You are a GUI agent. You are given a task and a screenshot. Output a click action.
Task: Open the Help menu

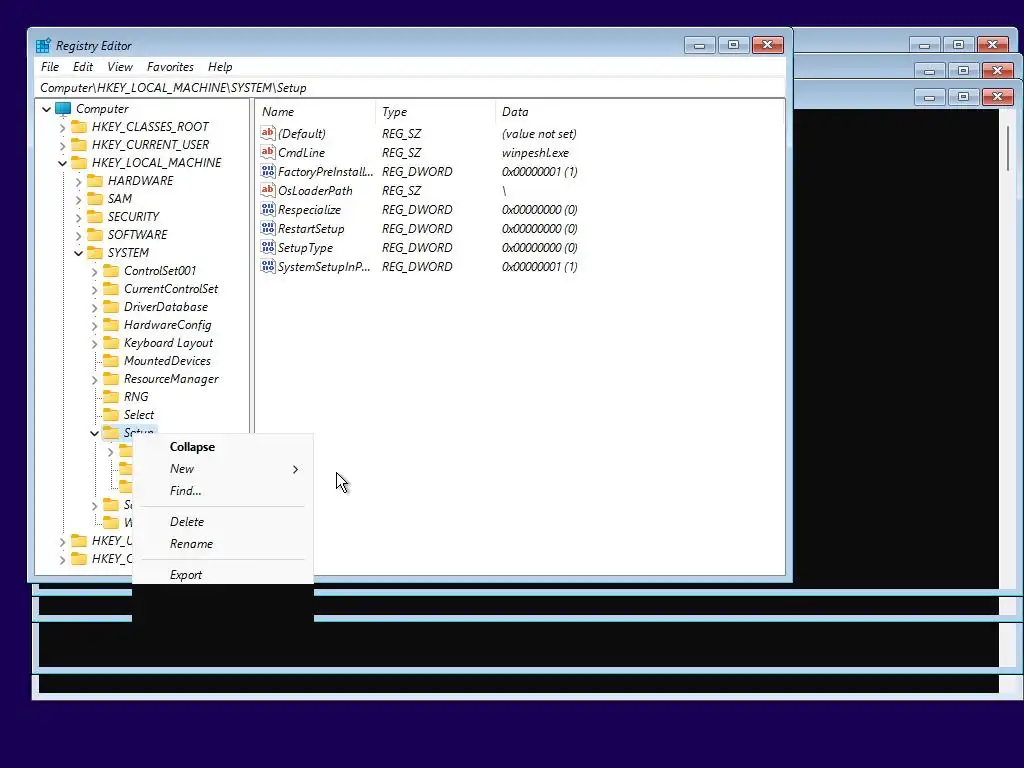coord(220,67)
